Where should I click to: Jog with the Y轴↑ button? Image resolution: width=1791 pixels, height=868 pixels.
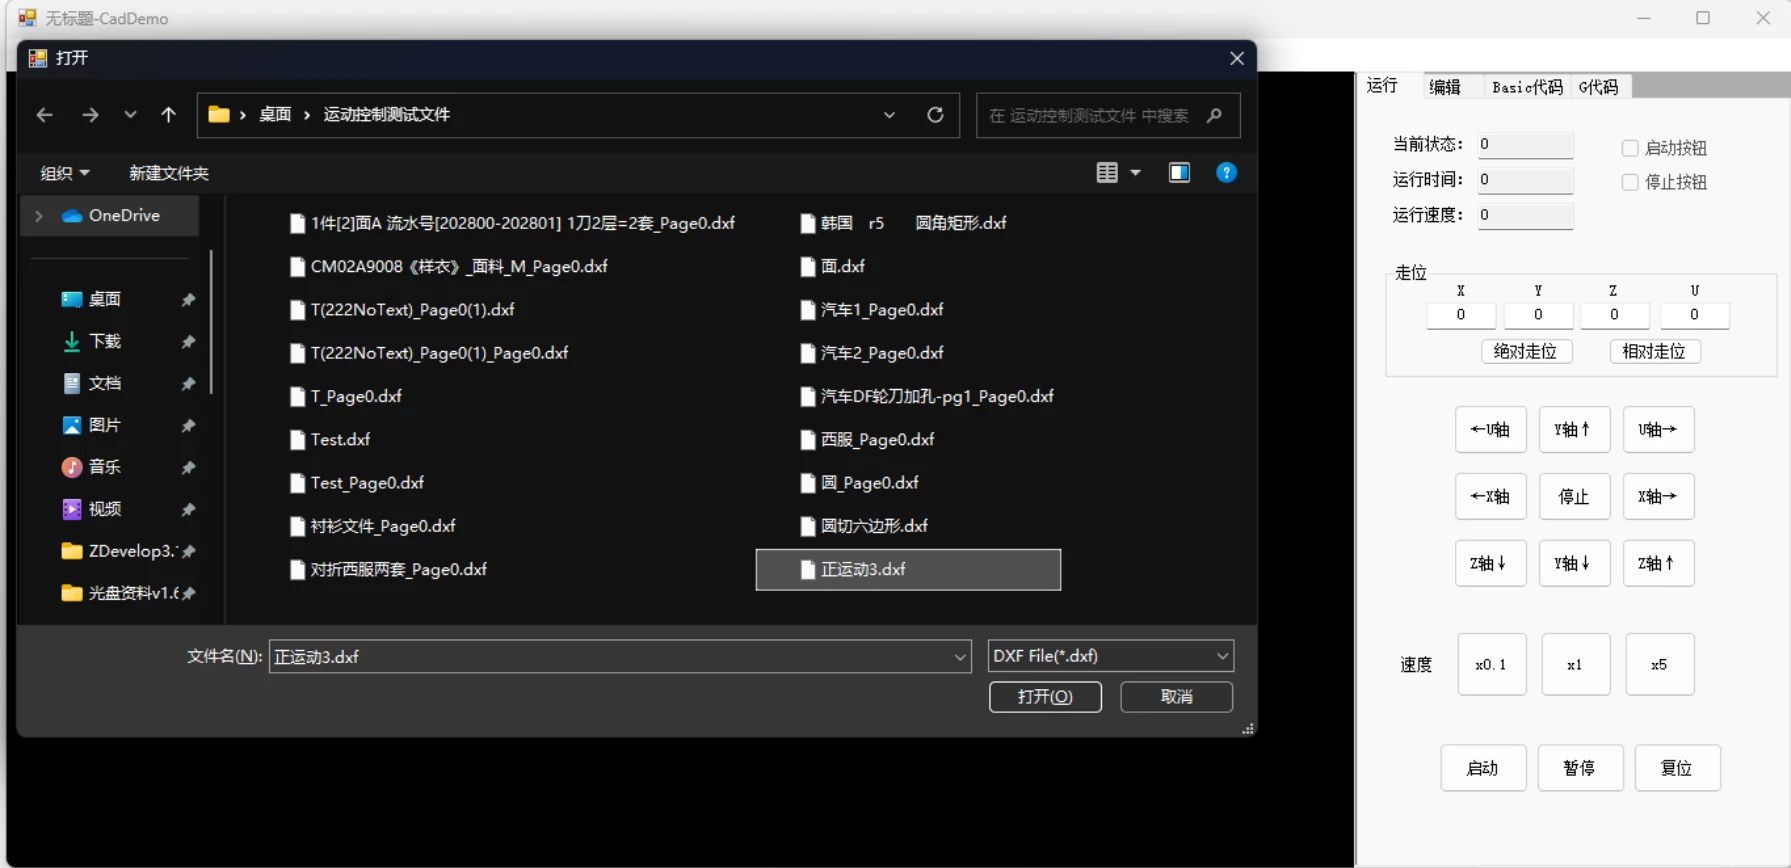click(1574, 430)
